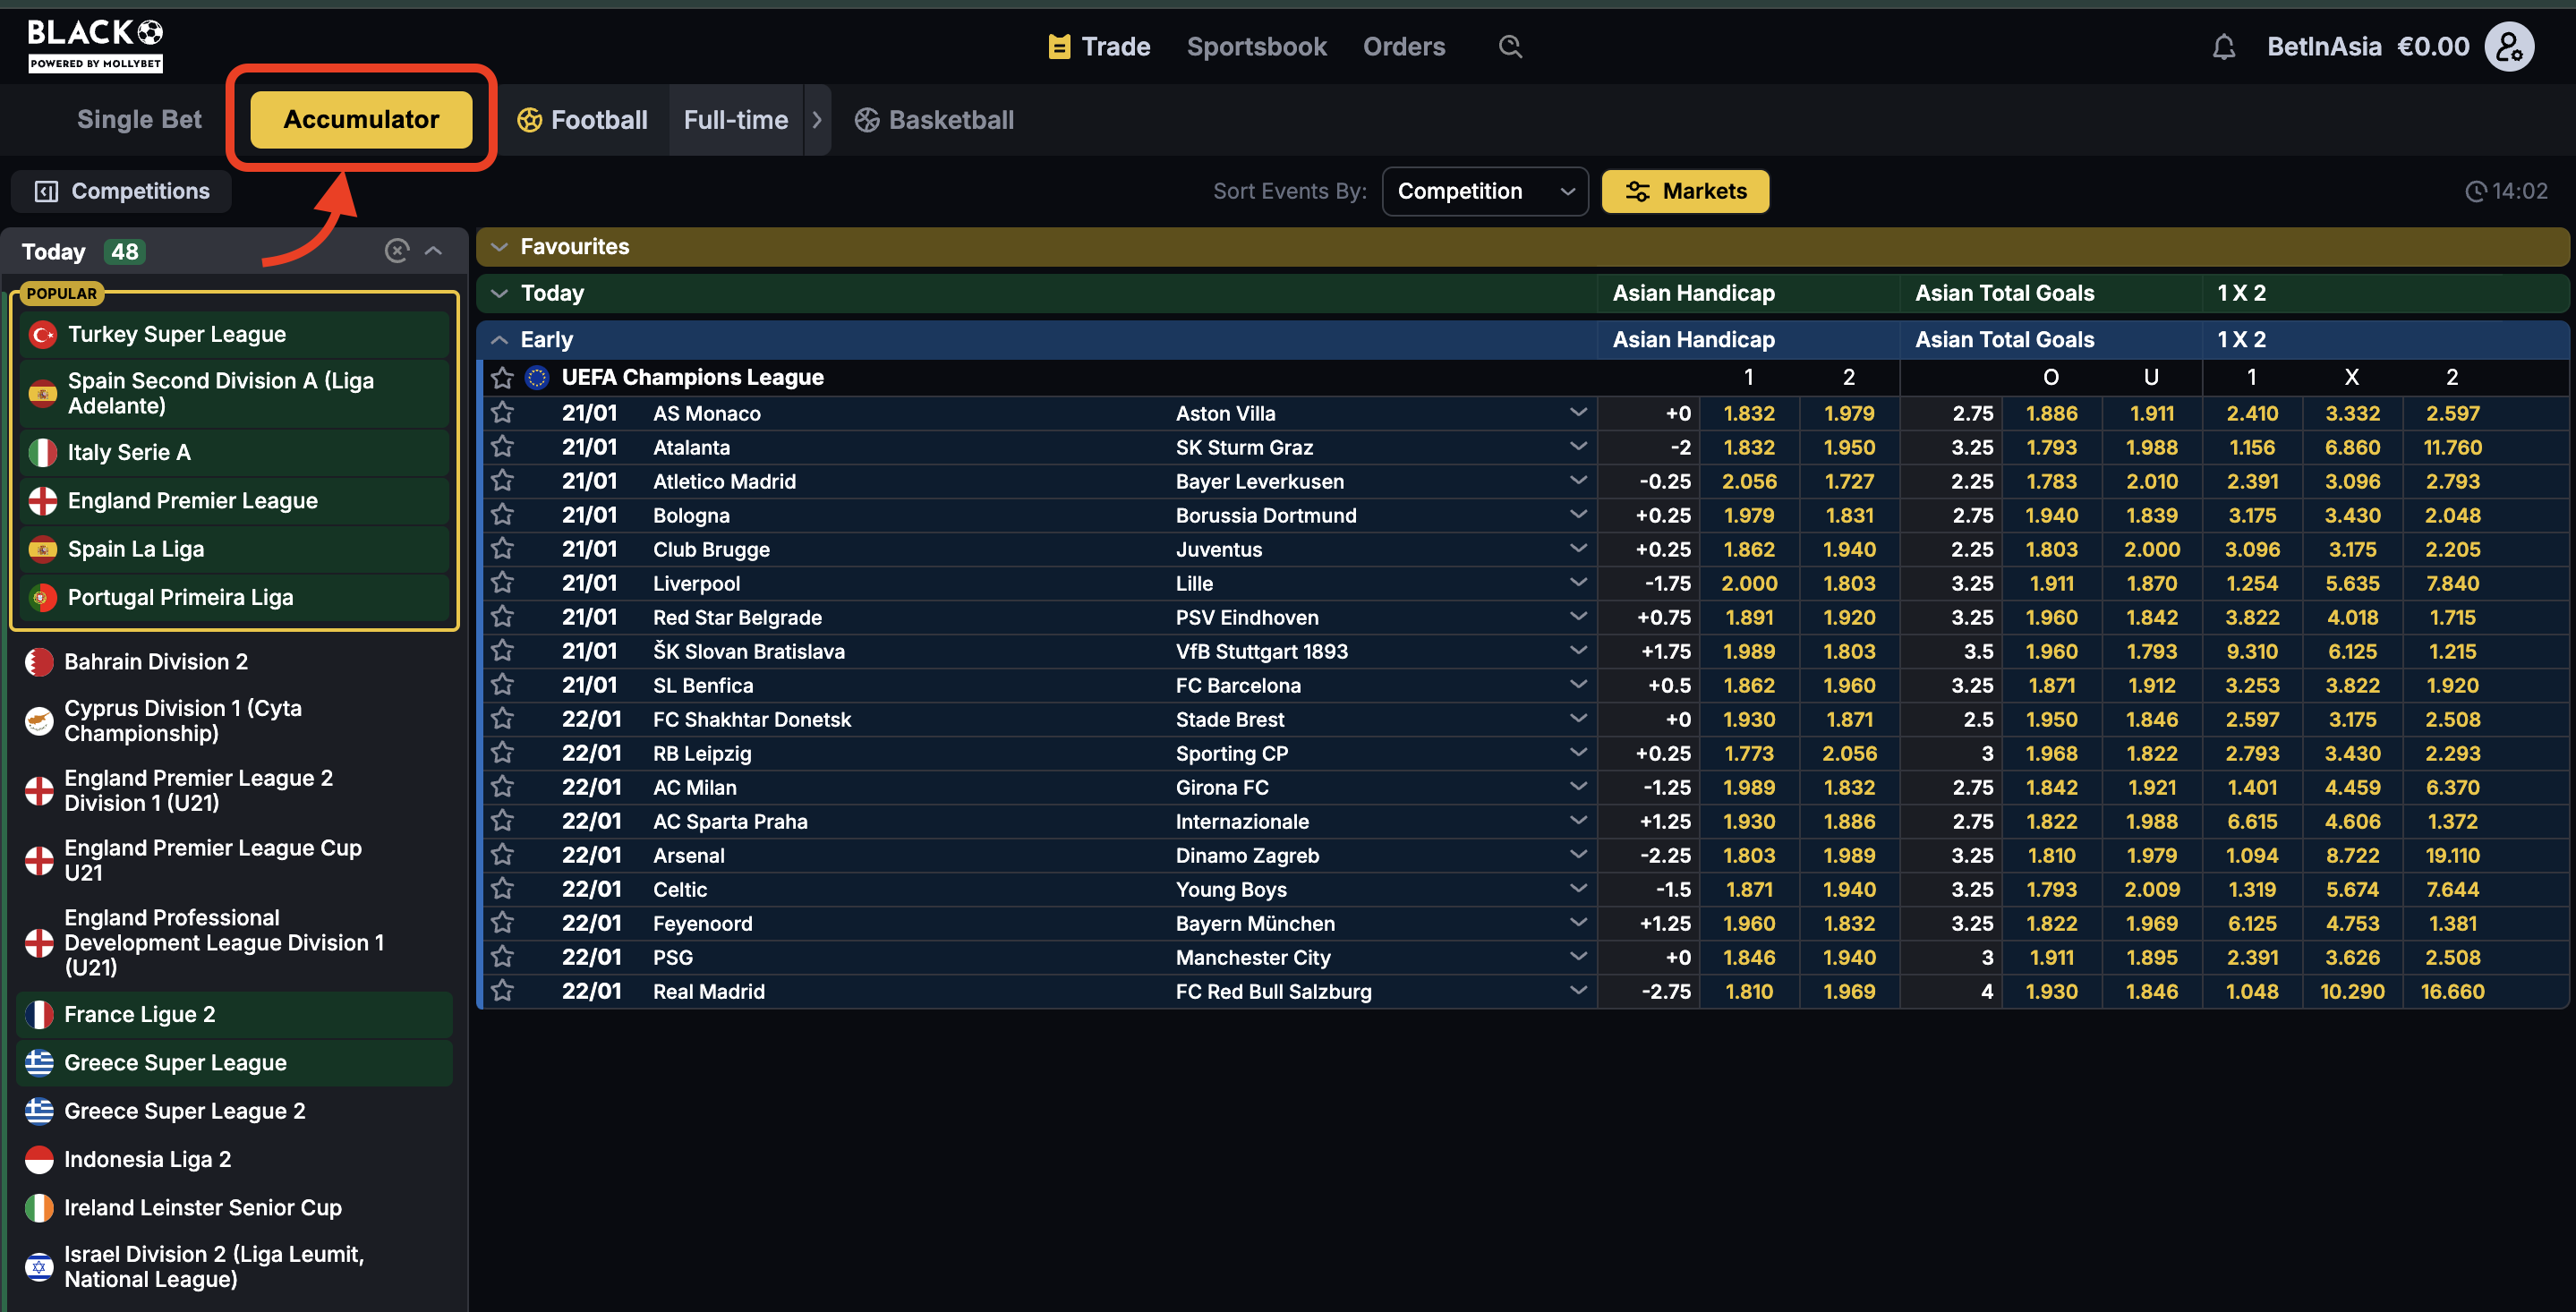Image resolution: width=2576 pixels, height=1312 pixels.
Task: Click the yellow Accumulator button
Action: [x=361, y=119]
